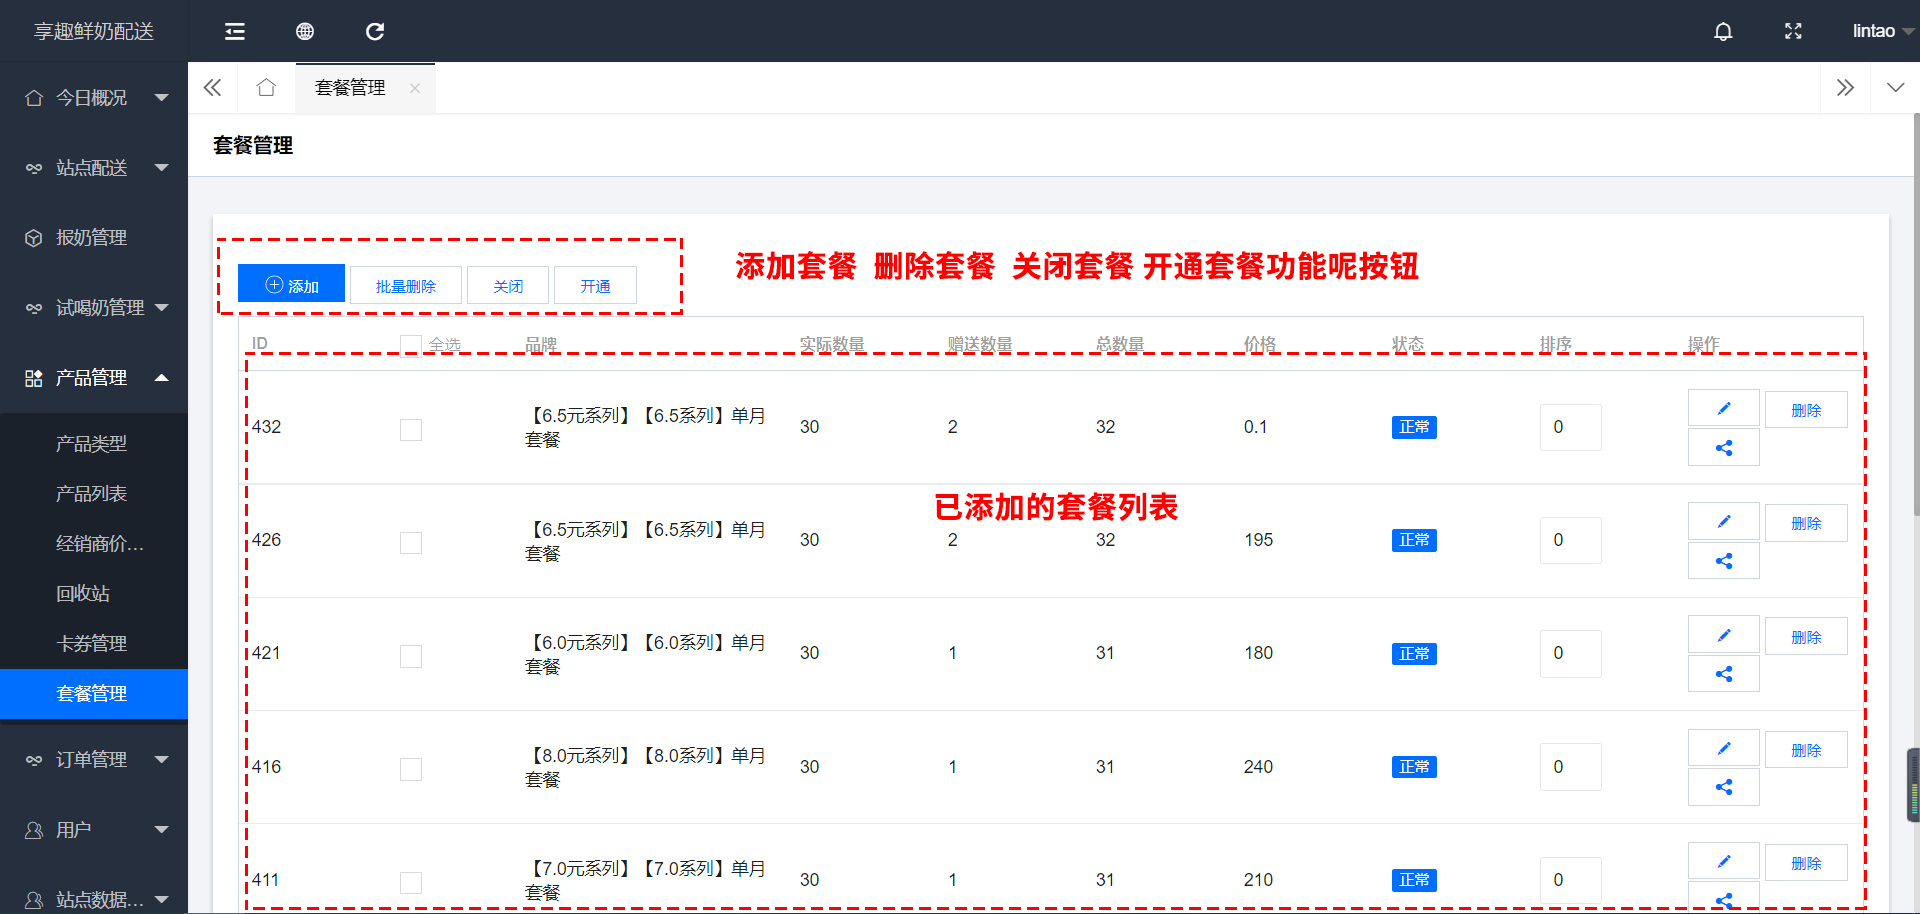This screenshot has height=914, width=1920.
Task: Share package 426 using share icon
Action: point(1723,561)
